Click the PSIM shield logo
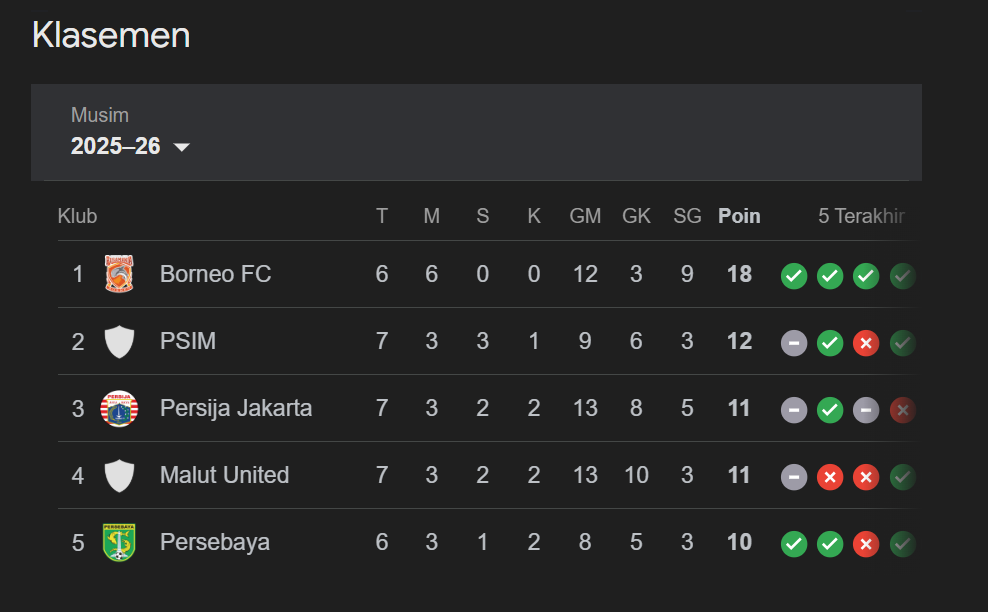This screenshot has width=988, height=612. pos(119,342)
